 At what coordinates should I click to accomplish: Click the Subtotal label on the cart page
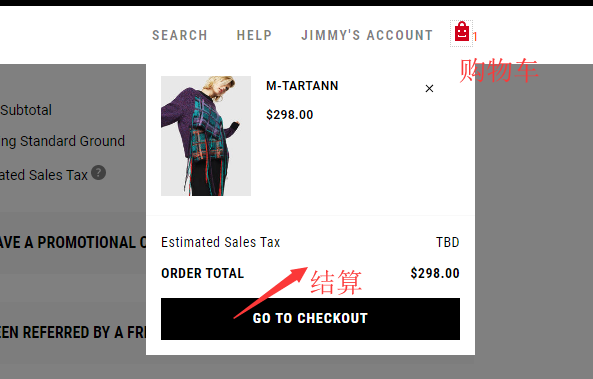coord(26,110)
